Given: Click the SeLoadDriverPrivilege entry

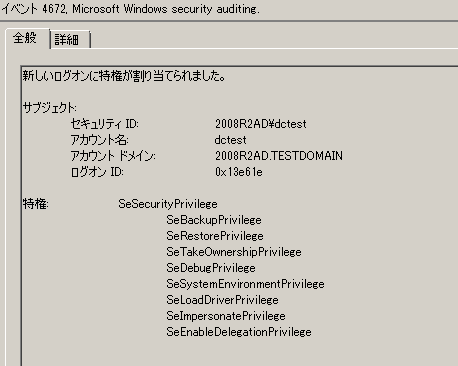Looking at the screenshot, I should [x=222, y=300].
